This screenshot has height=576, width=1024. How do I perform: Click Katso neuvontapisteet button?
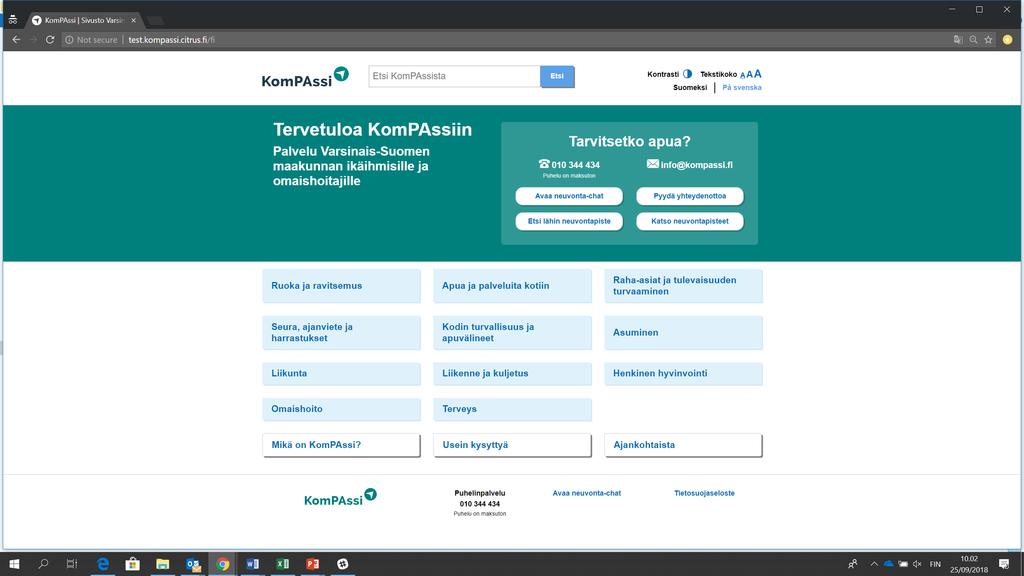click(690, 221)
